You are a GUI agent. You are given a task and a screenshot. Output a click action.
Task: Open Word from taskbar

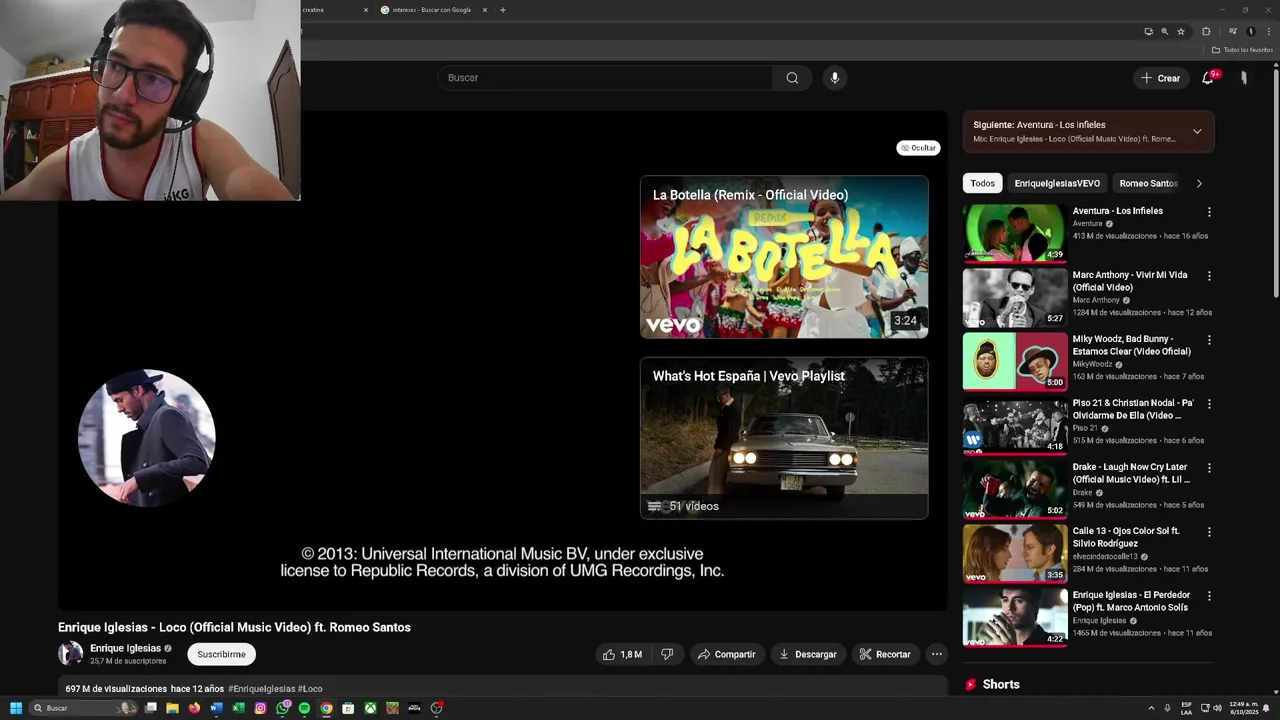[216, 708]
